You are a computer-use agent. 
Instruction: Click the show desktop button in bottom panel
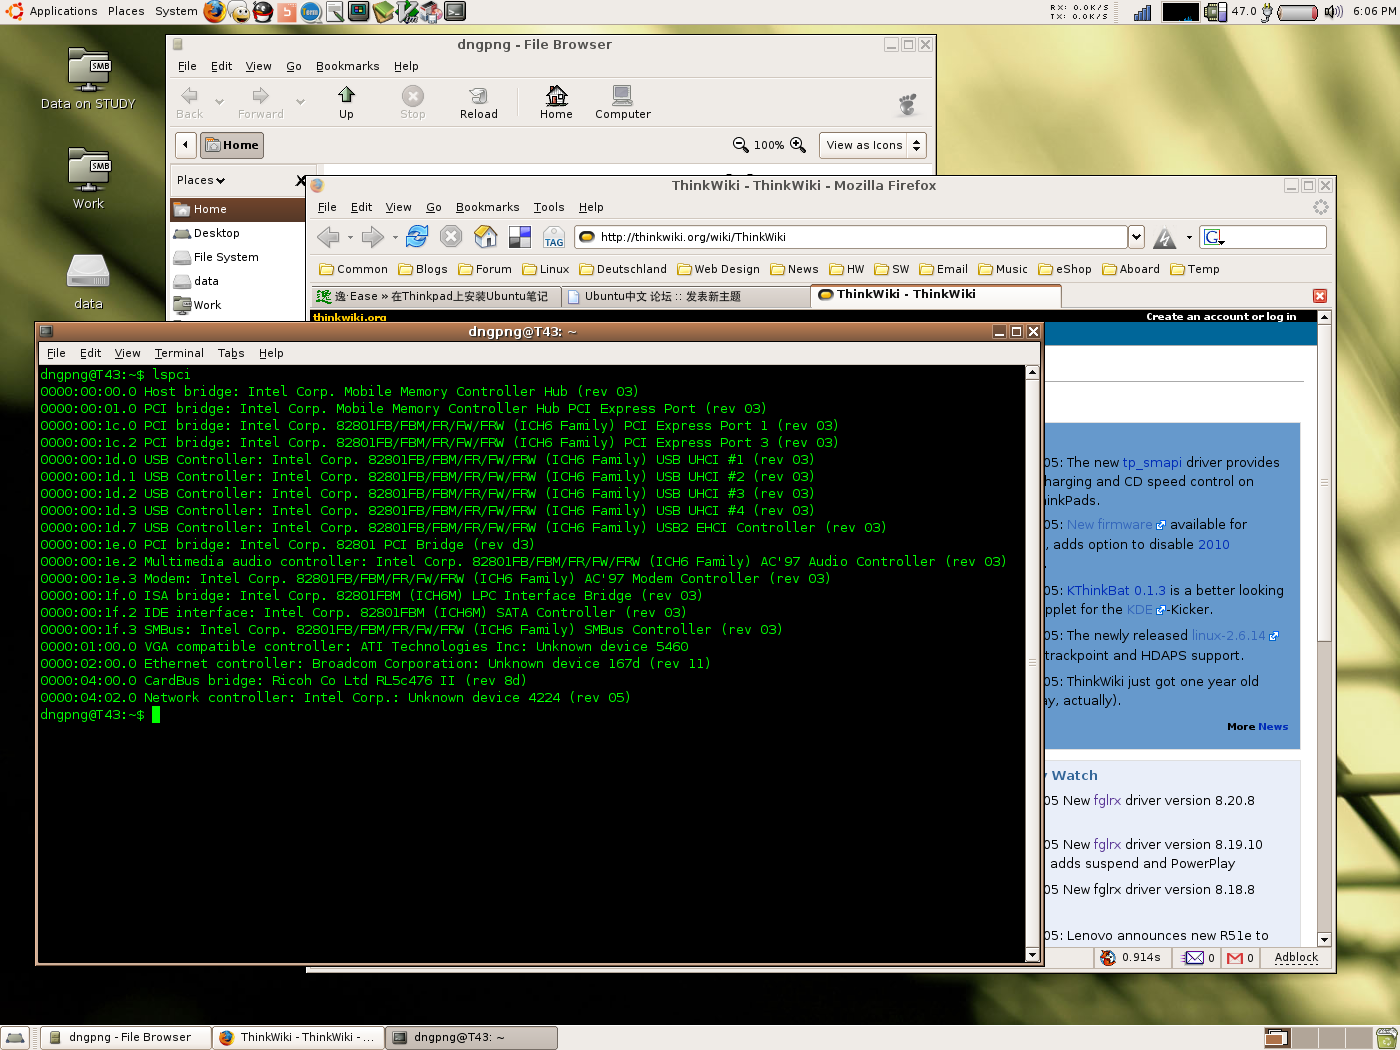[16, 1038]
